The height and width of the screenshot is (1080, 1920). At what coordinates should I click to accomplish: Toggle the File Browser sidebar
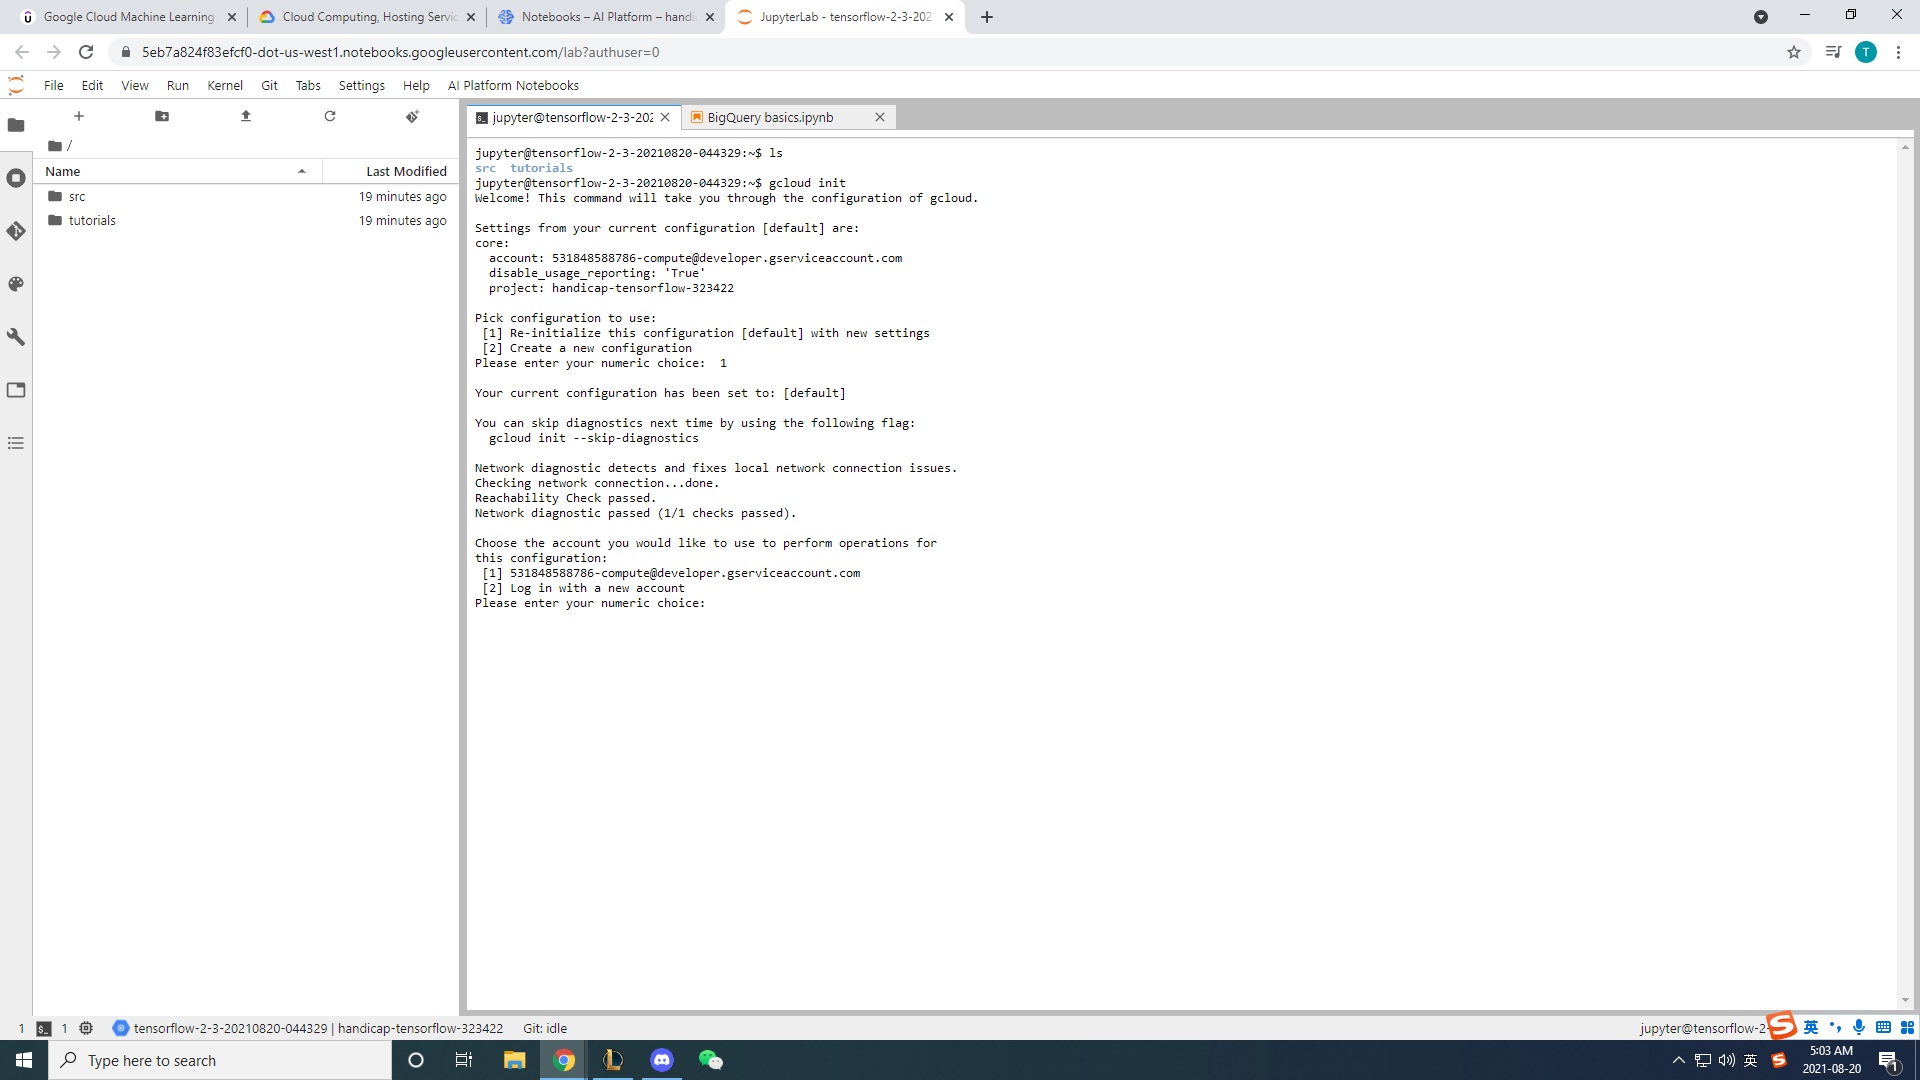(x=16, y=125)
